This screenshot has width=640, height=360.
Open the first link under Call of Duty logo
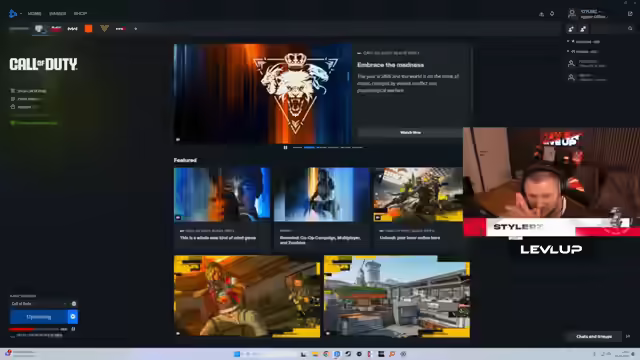28,91
